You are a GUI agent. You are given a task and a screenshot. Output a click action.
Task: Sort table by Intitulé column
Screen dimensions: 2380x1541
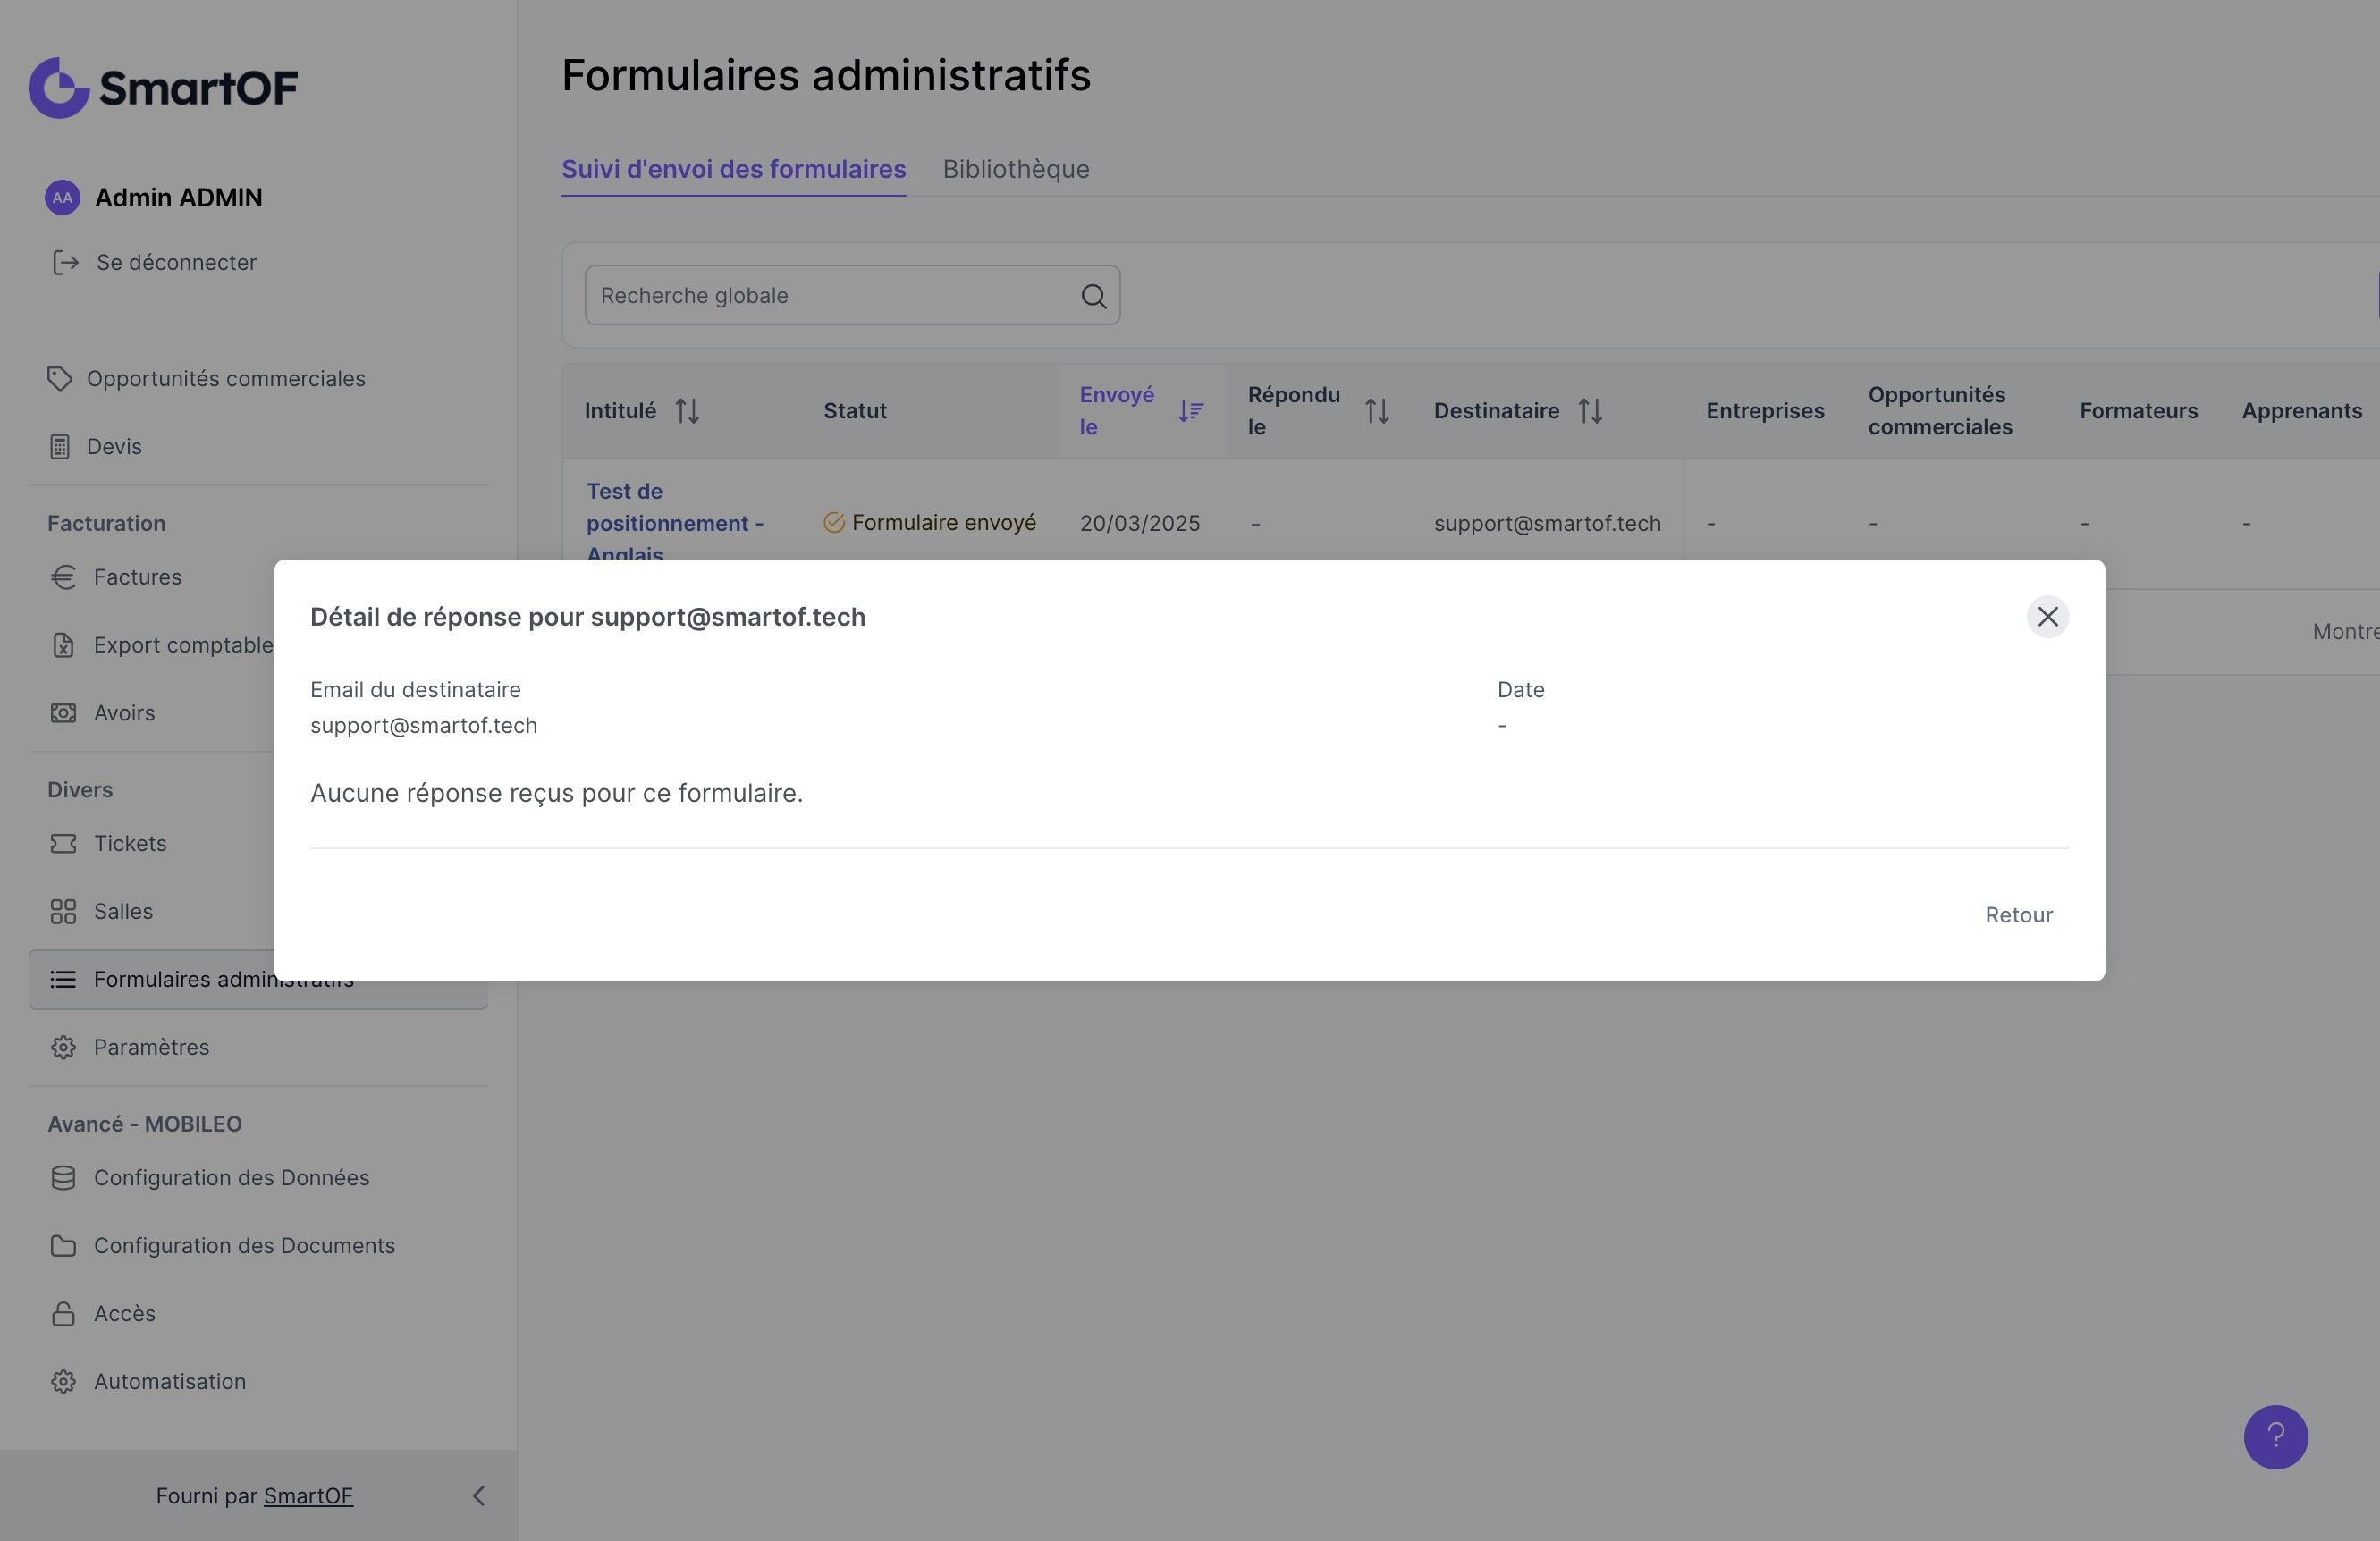pos(686,411)
